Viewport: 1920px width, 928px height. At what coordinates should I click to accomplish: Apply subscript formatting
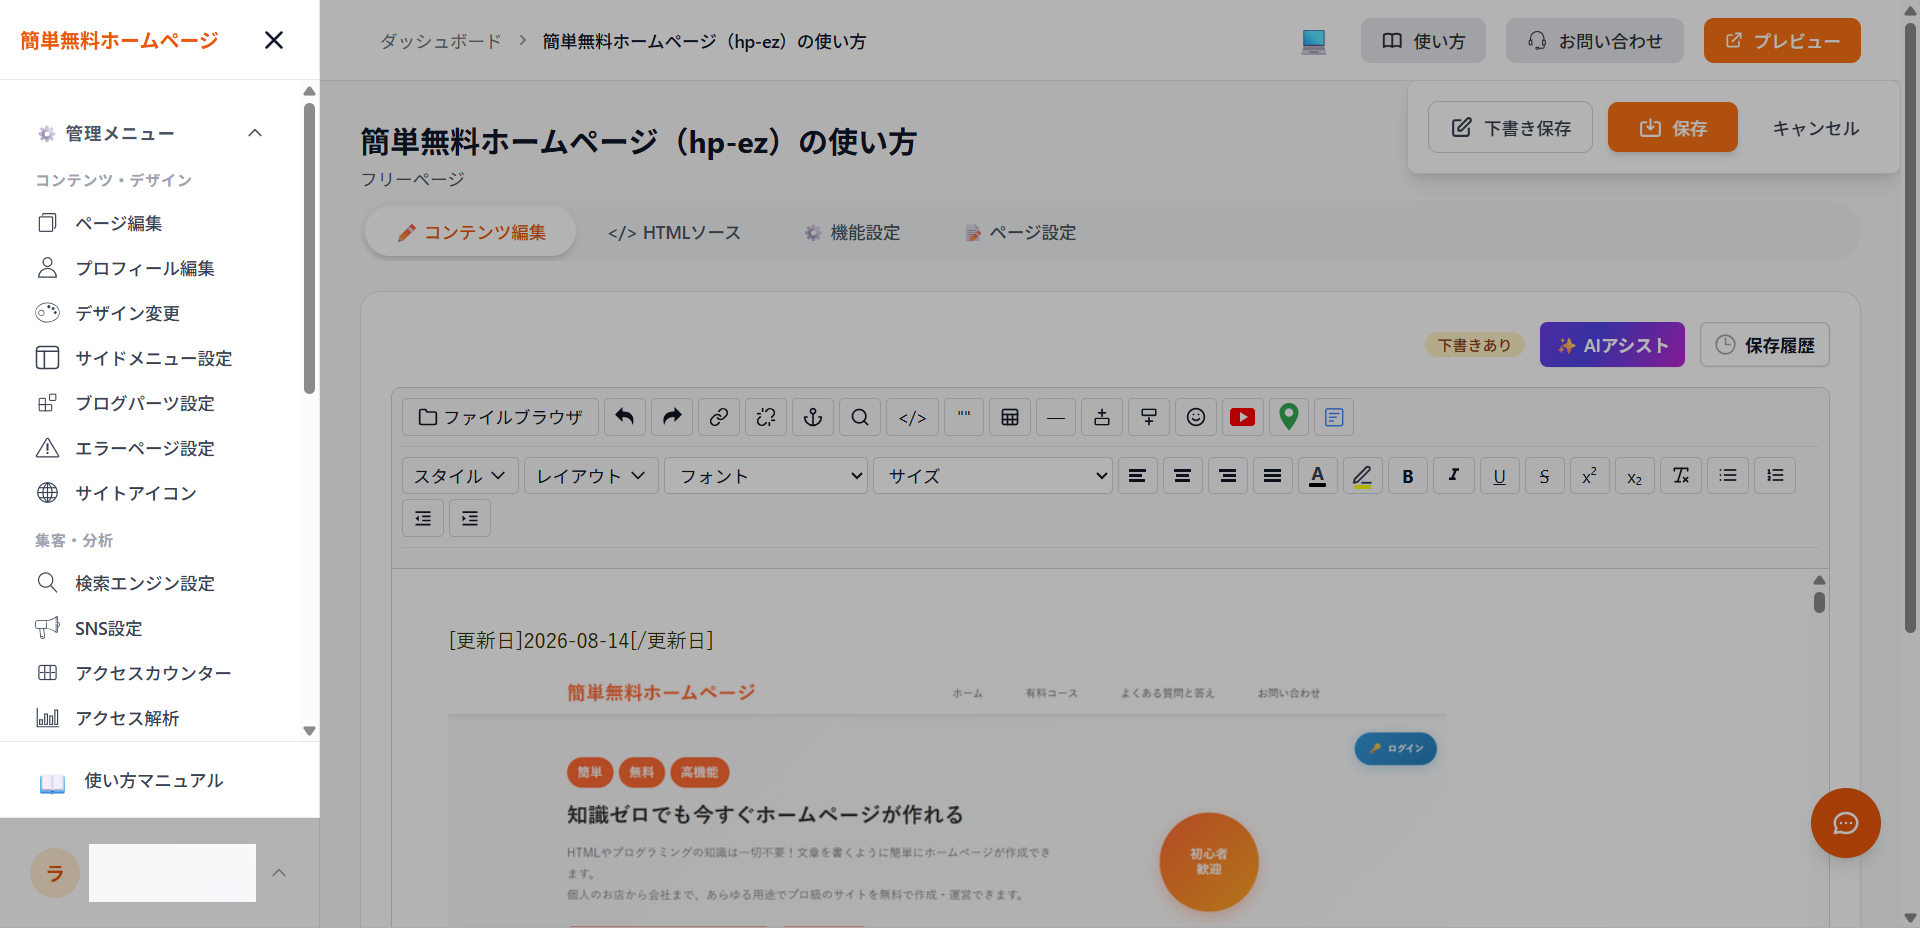pos(1635,476)
